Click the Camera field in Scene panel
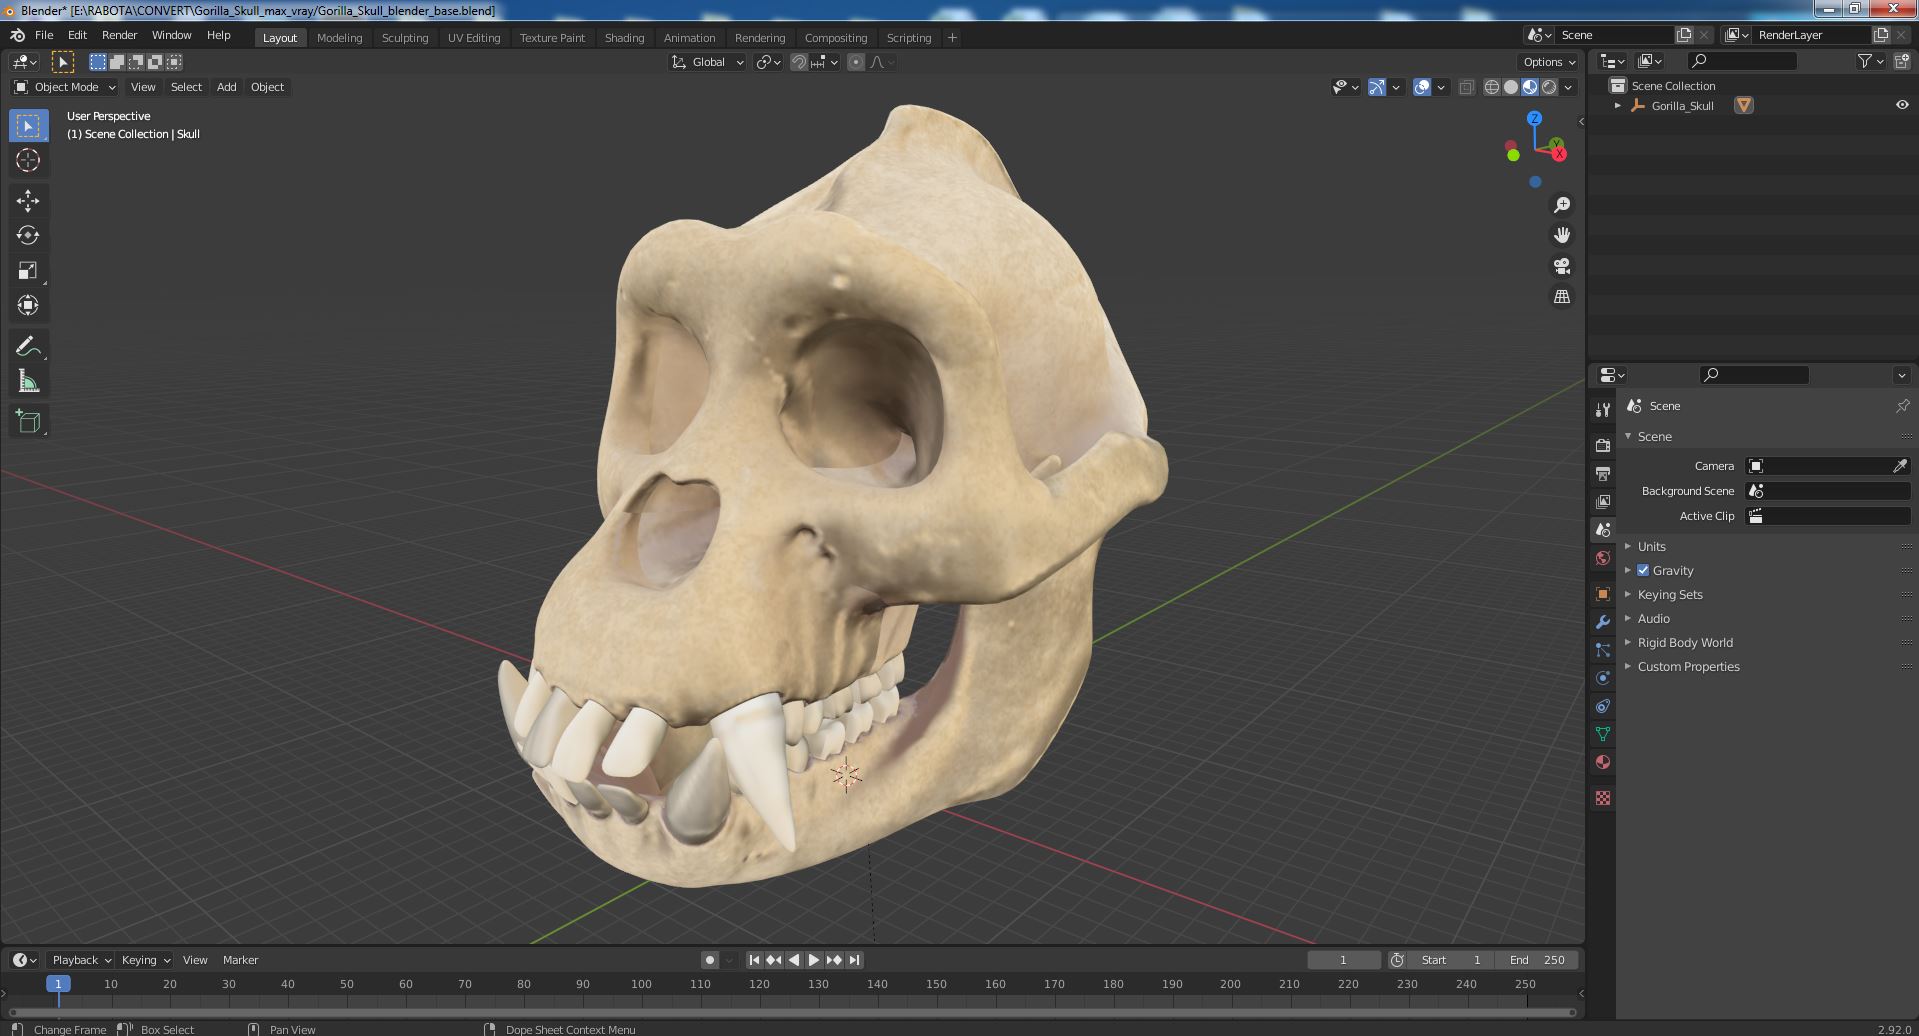1919x1036 pixels. pyautogui.click(x=1828, y=466)
